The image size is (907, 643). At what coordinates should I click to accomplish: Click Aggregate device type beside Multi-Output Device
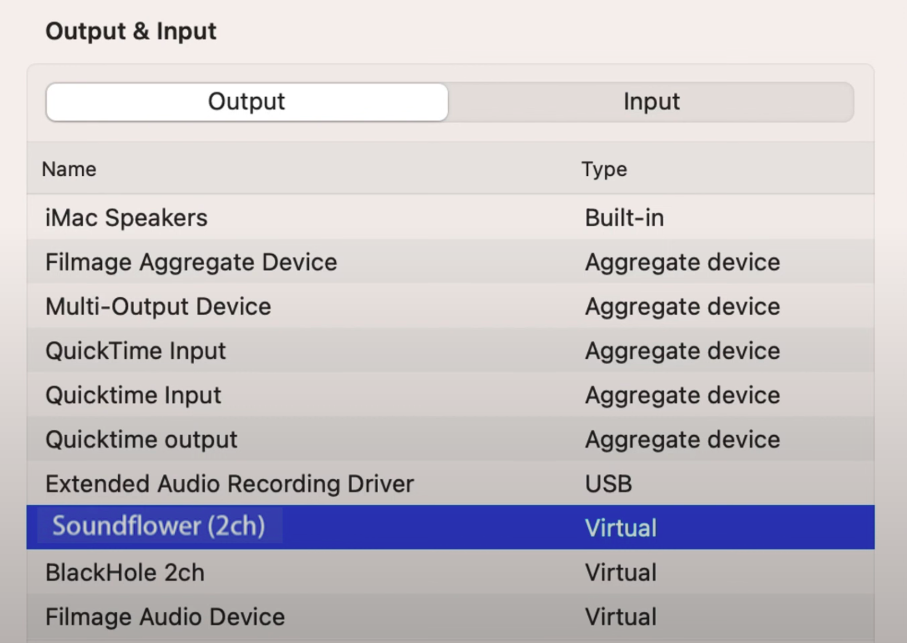682,307
